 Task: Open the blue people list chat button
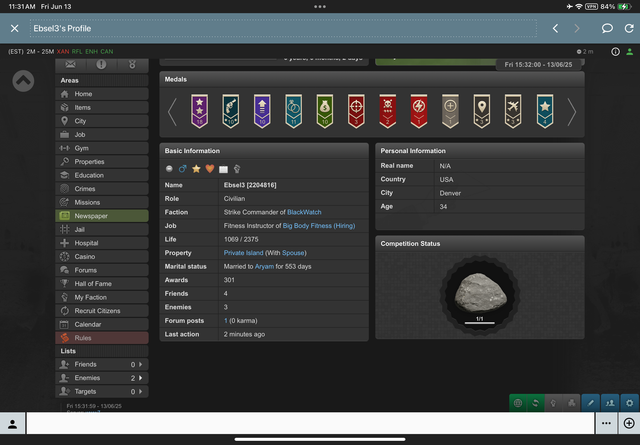[x=610, y=403]
